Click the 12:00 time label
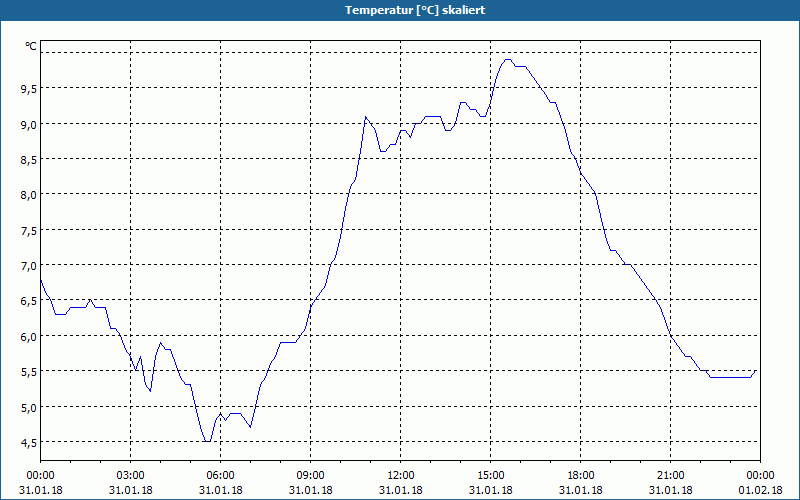The image size is (800, 500). (x=401, y=476)
